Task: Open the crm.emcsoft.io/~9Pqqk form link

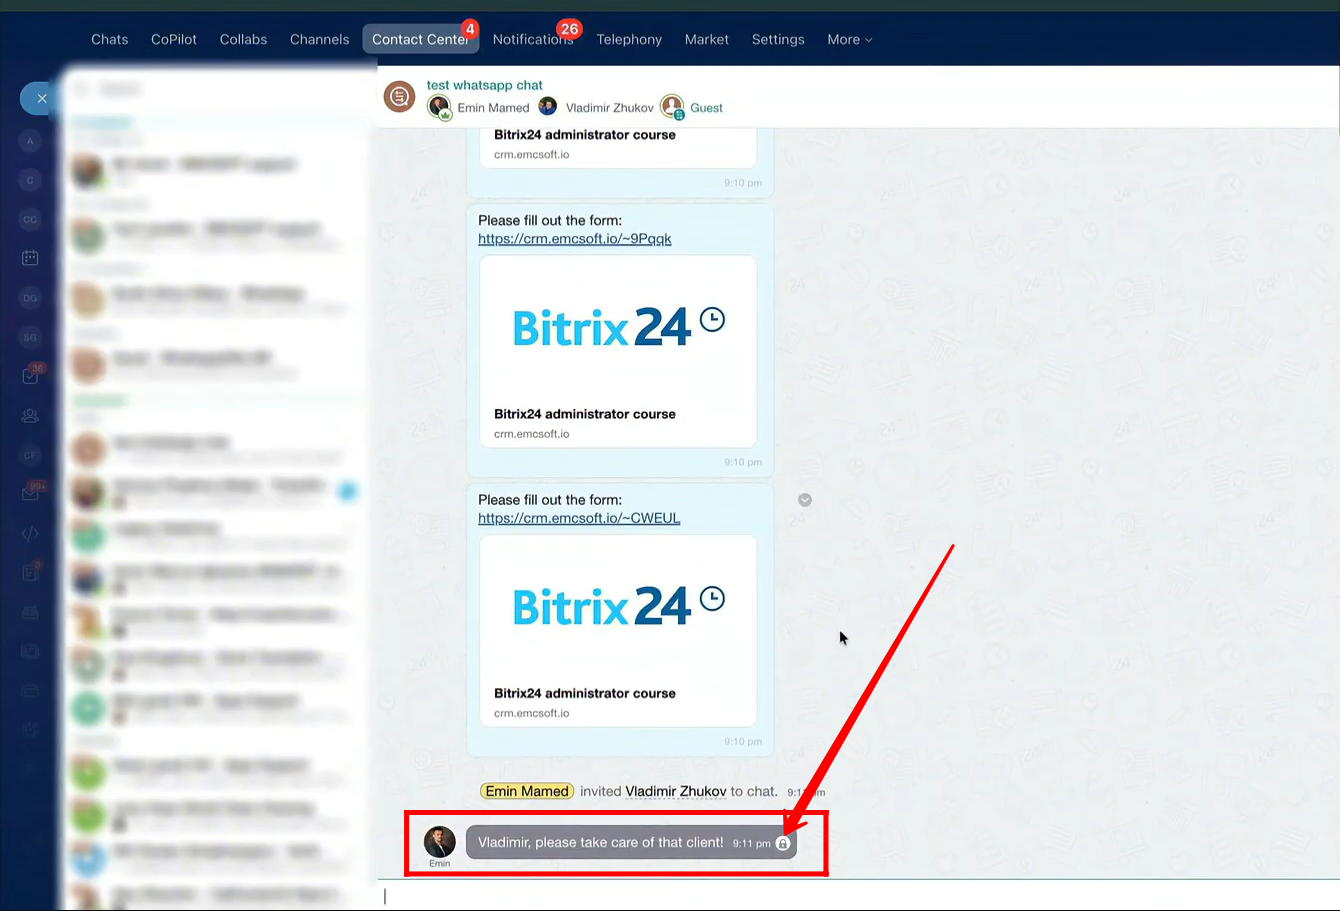Action: pyautogui.click(x=574, y=239)
